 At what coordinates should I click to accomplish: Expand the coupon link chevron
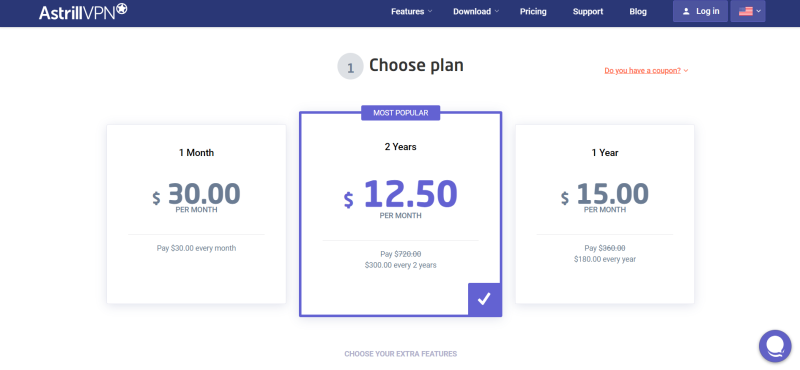[686, 71]
